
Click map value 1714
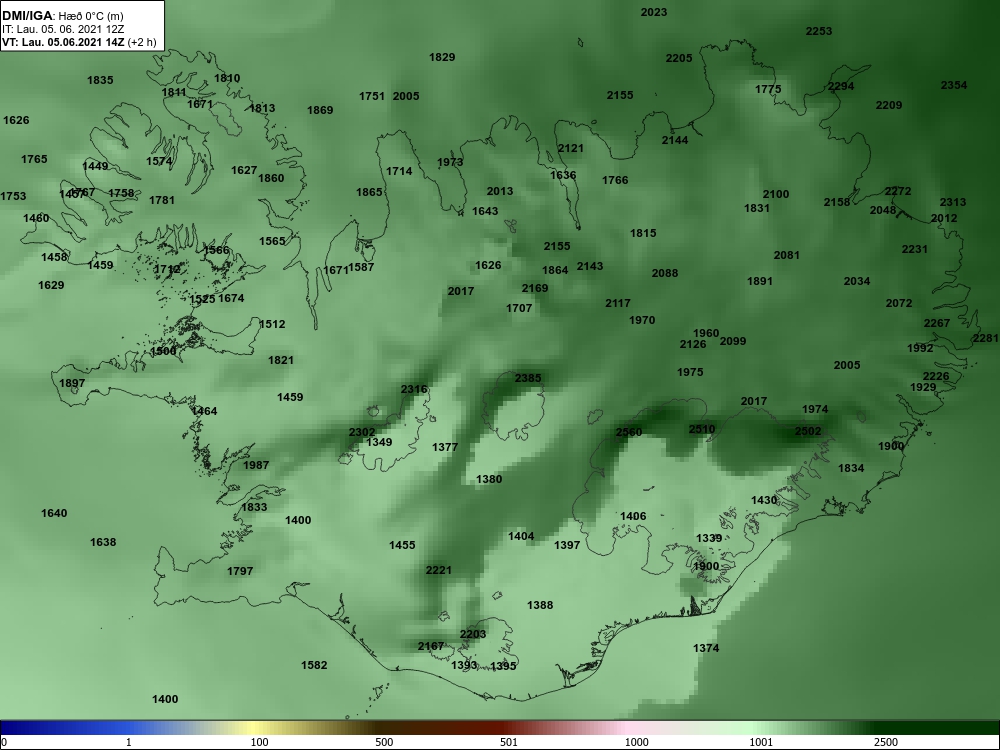pos(399,172)
